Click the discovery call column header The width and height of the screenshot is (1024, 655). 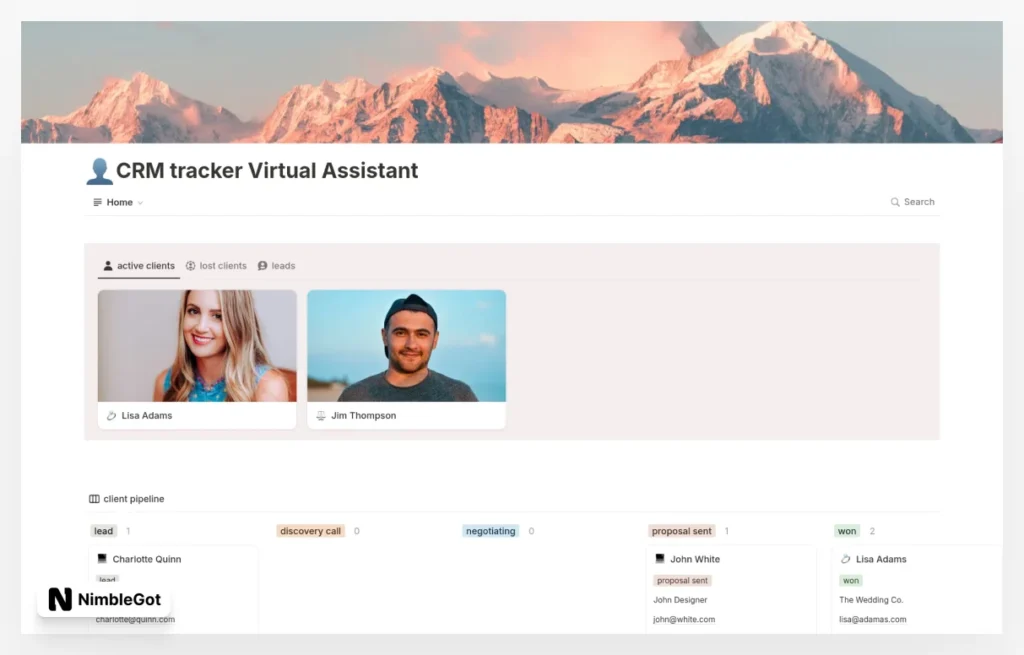(x=310, y=531)
